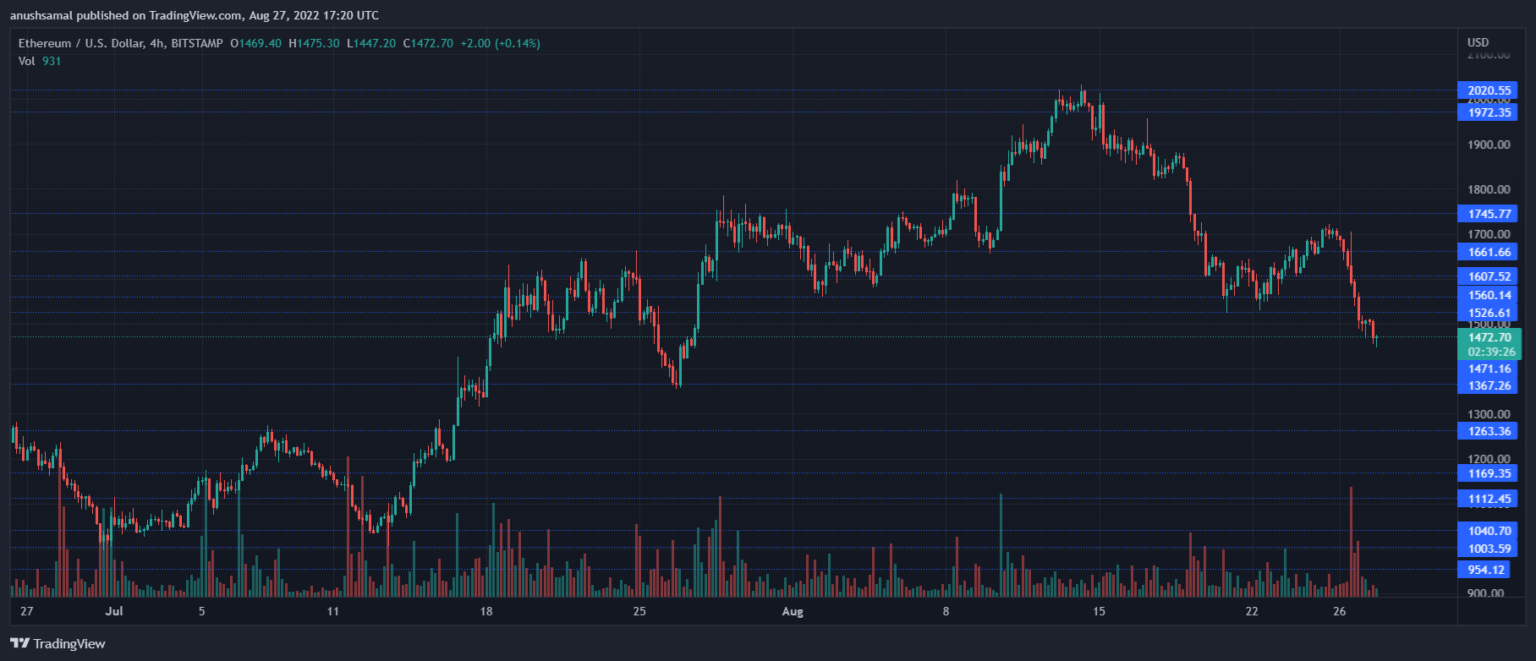Select the 1560.14 price level label
Viewport: 1536px width, 661px height.
[x=1489, y=295]
